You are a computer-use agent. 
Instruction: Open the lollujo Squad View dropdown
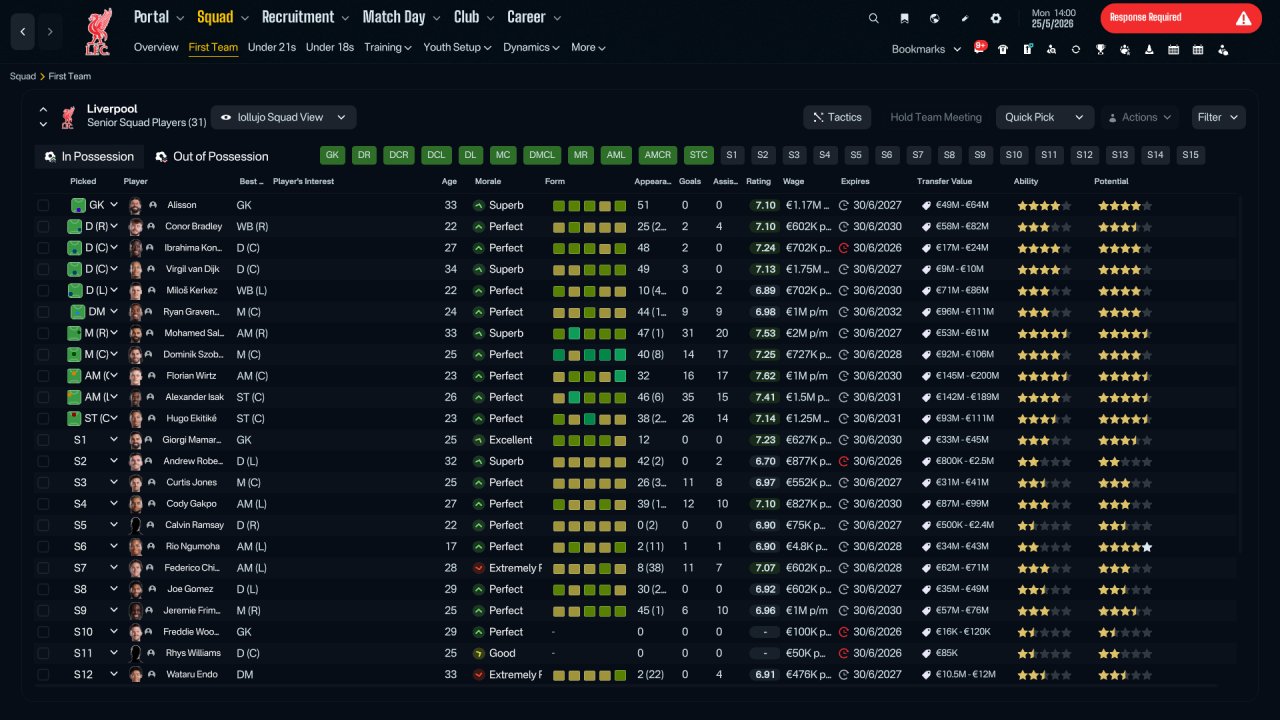point(283,117)
